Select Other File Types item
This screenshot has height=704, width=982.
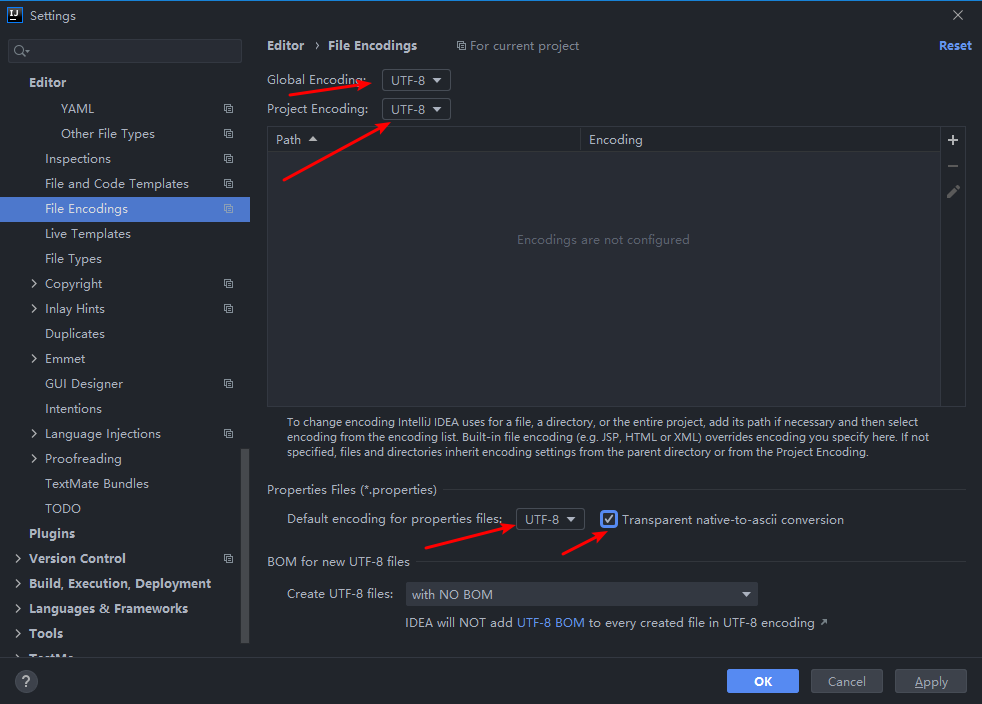[x=108, y=133]
